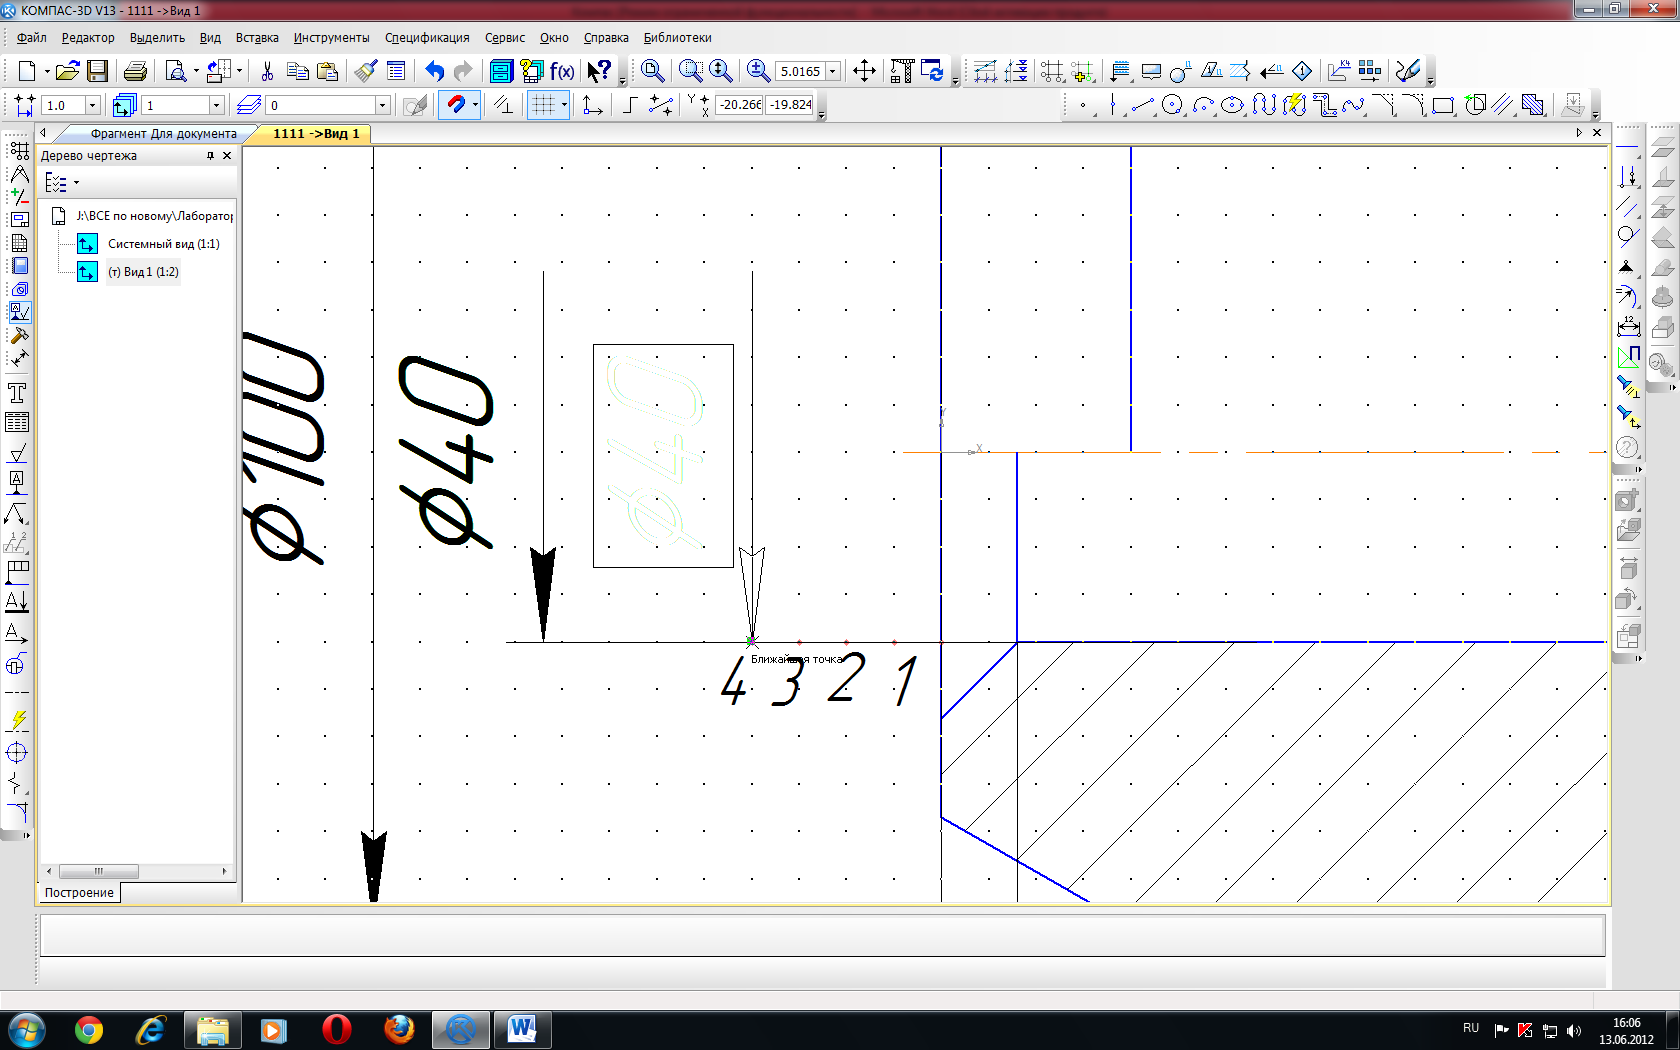Toggle the Designations sidebar panel button

pos(19,312)
